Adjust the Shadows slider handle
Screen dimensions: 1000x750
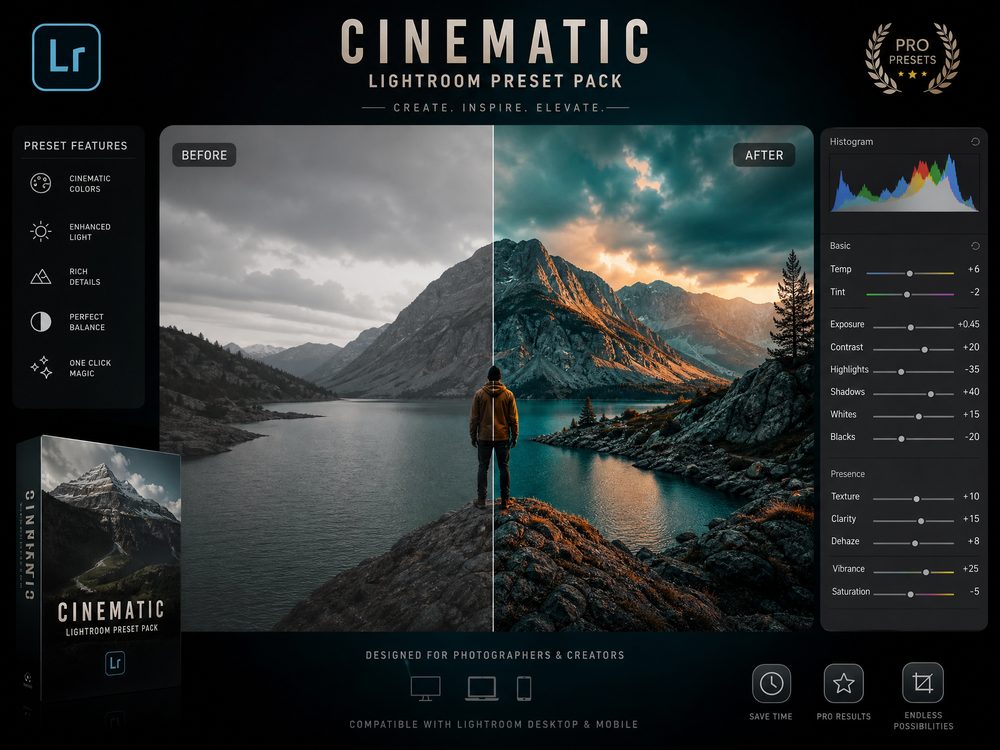[x=930, y=394]
